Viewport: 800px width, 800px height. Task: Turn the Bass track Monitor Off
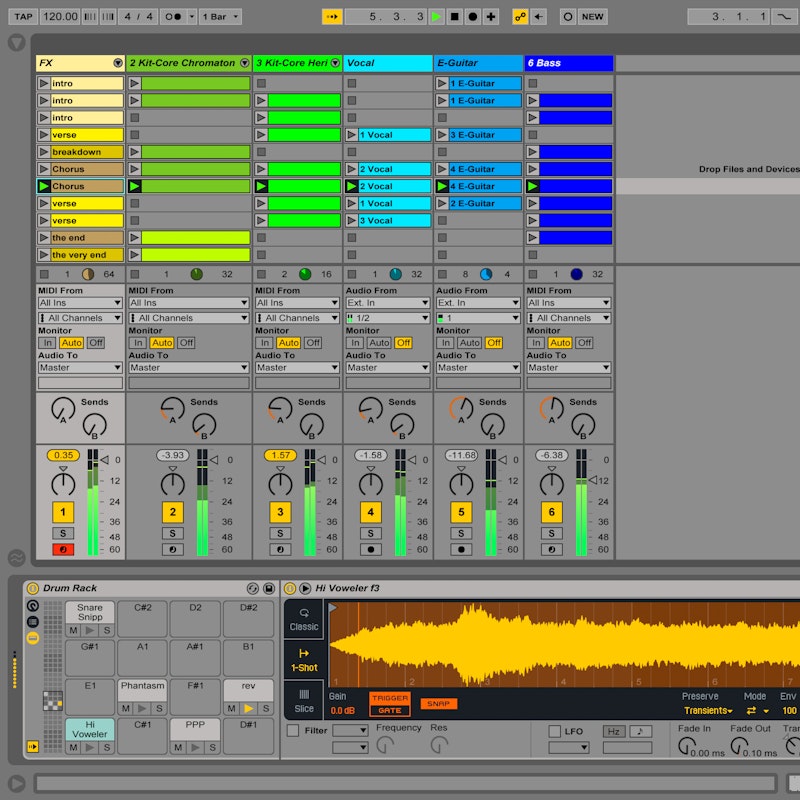pos(584,343)
